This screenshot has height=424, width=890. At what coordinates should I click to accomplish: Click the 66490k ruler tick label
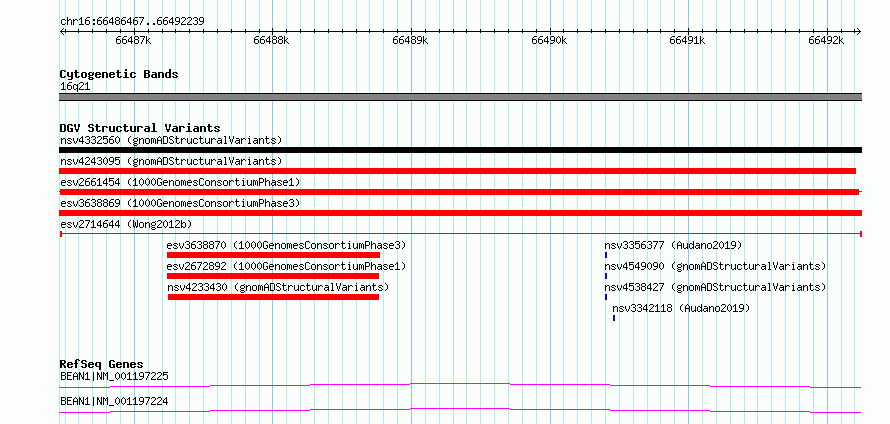pos(549,40)
